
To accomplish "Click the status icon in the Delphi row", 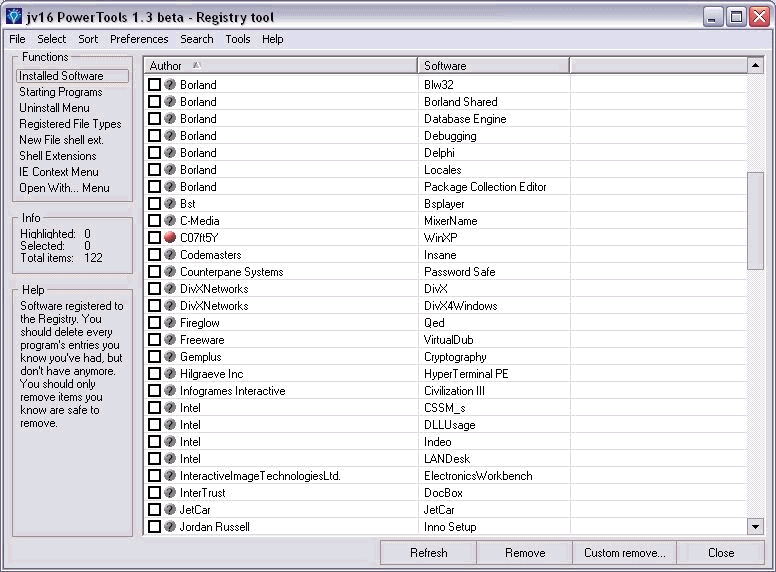I will [x=170, y=152].
